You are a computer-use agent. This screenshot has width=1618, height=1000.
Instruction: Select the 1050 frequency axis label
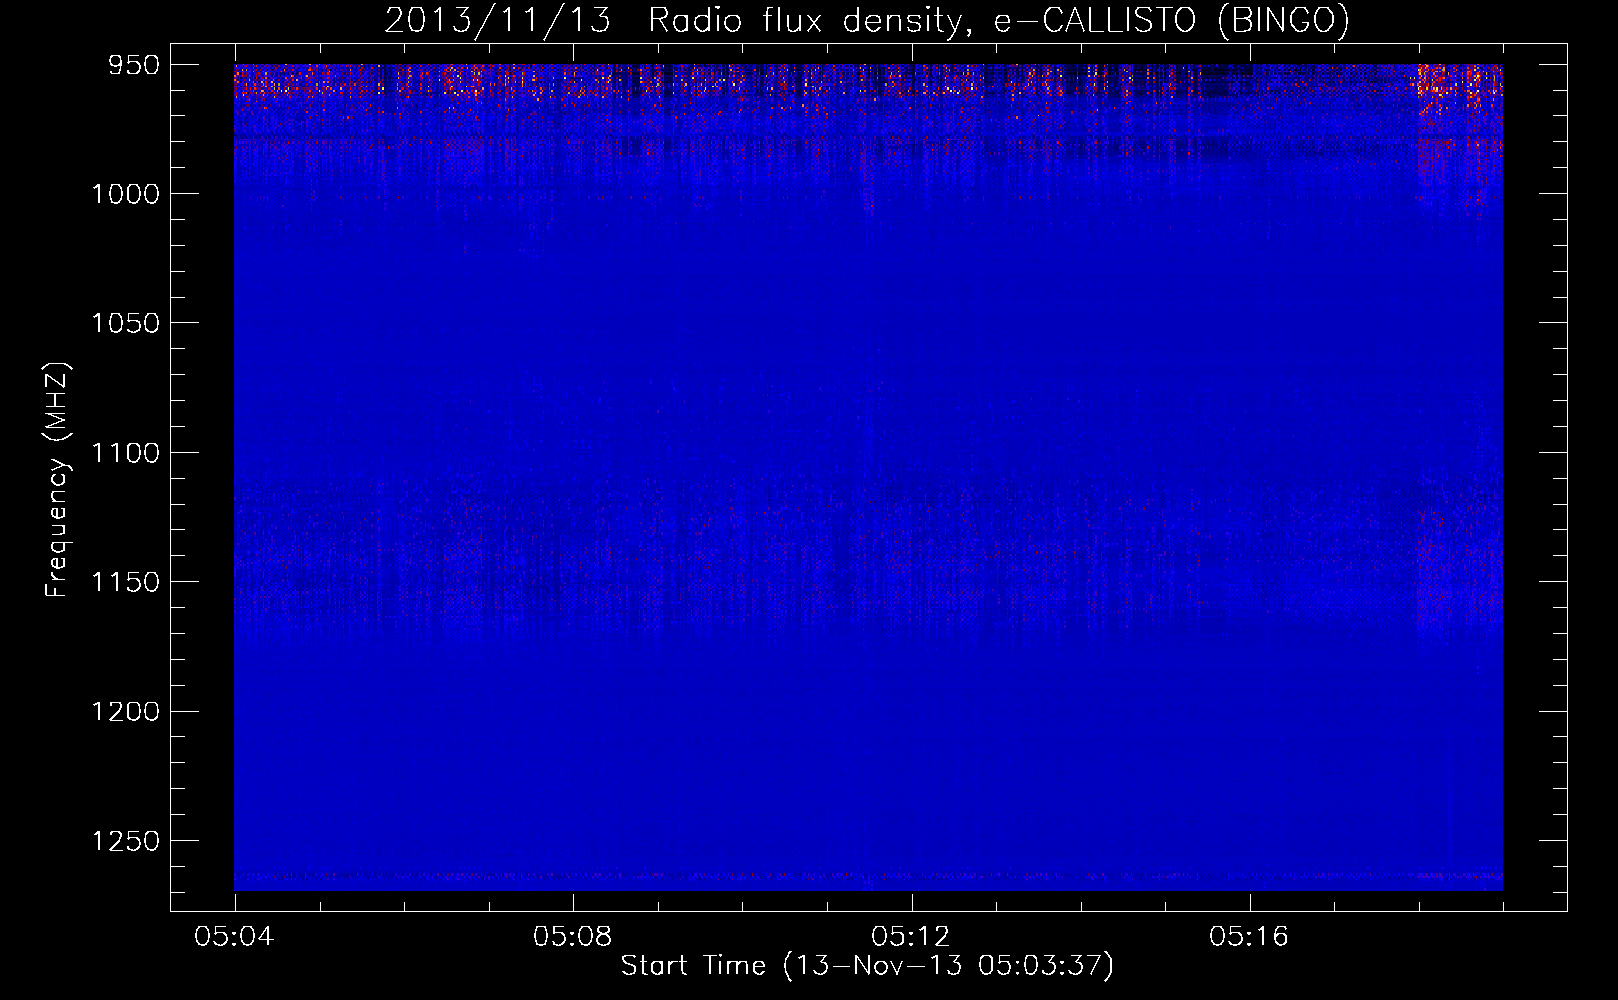tap(125, 323)
